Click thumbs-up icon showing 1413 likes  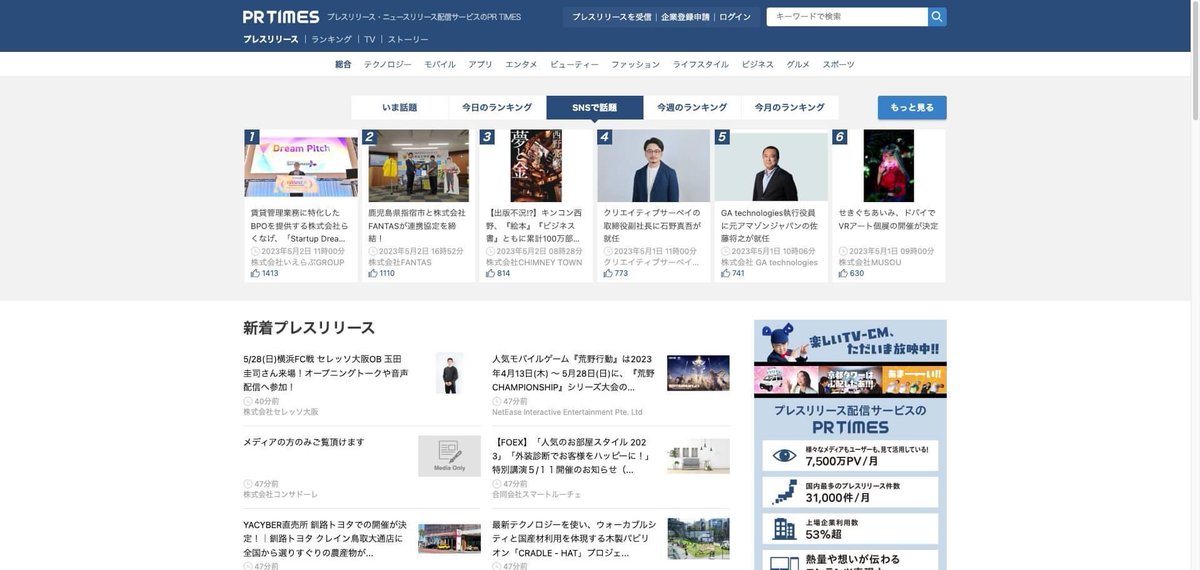click(255, 273)
